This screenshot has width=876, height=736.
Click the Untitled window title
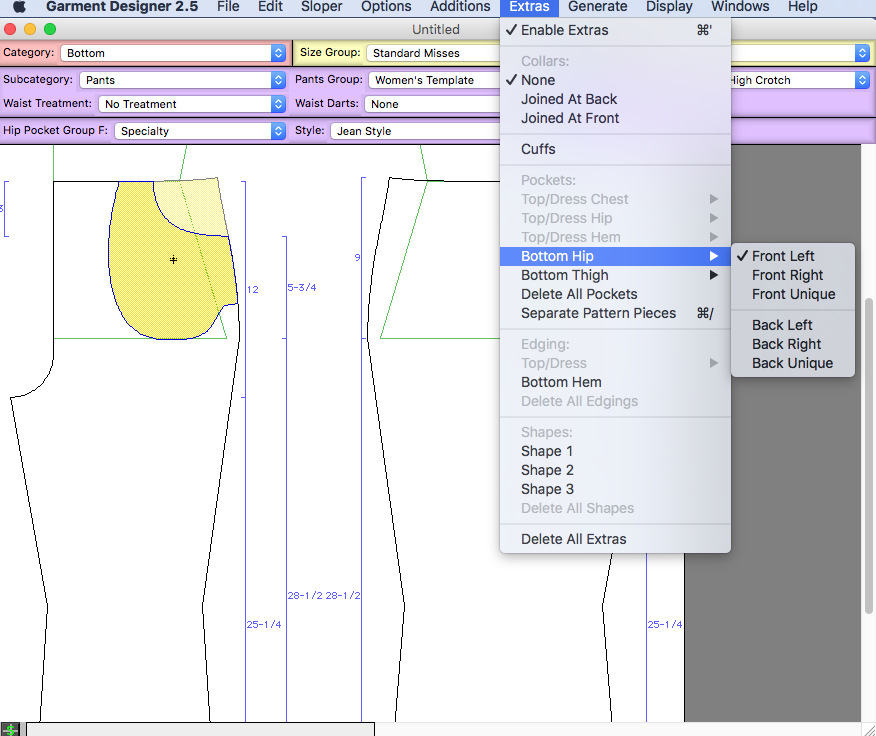pos(436,30)
